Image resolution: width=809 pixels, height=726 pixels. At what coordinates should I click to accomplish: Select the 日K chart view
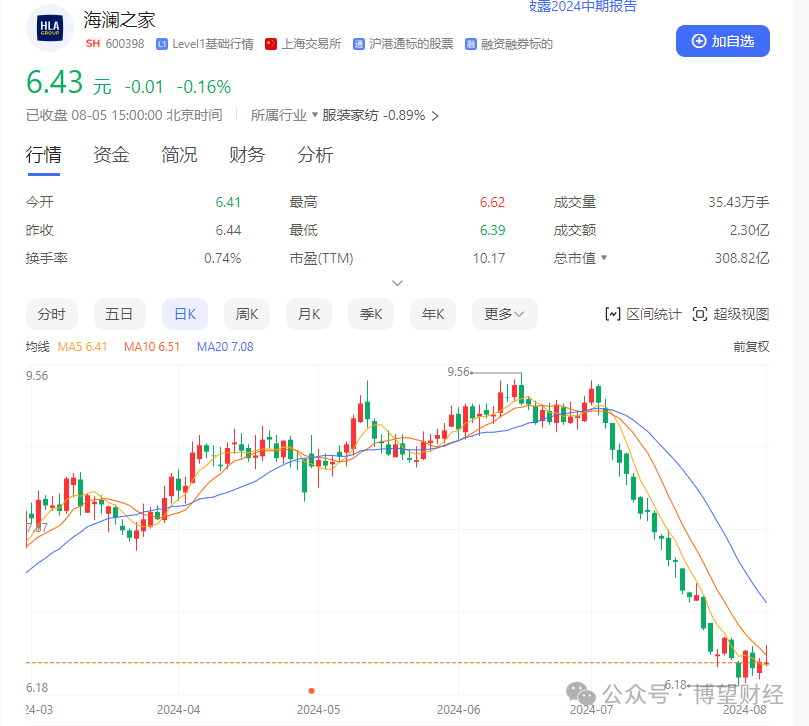coord(185,314)
